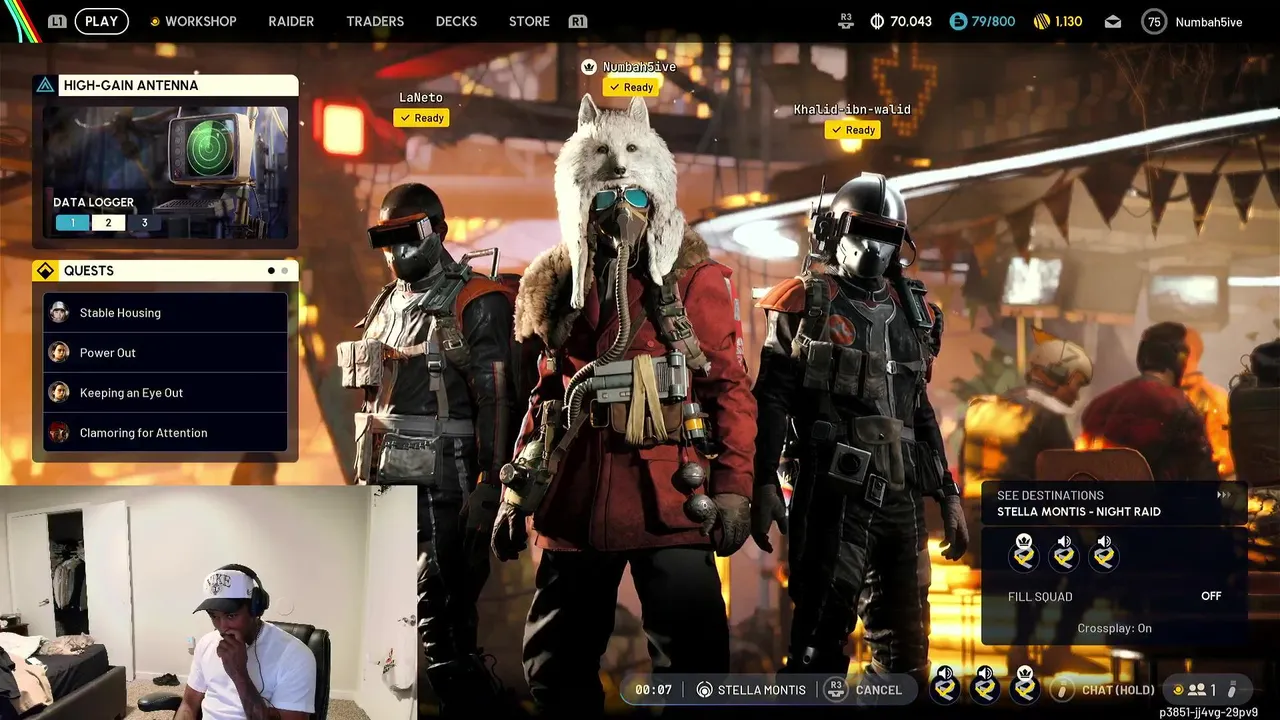Click the yellow online status dot
This screenshot has height=720, width=1280.
[x=1178, y=690]
